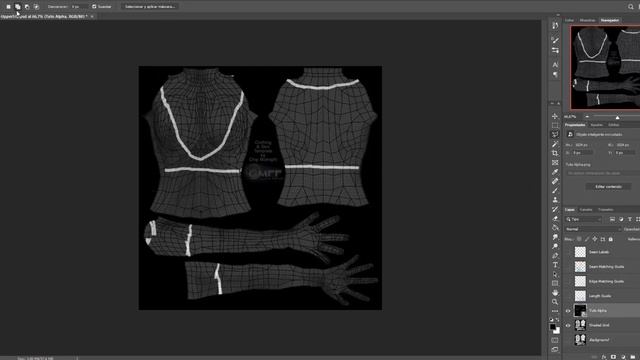Switch to the Ajustes tab
Viewport: 640px width, 360px height.
click(x=596, y=125)
